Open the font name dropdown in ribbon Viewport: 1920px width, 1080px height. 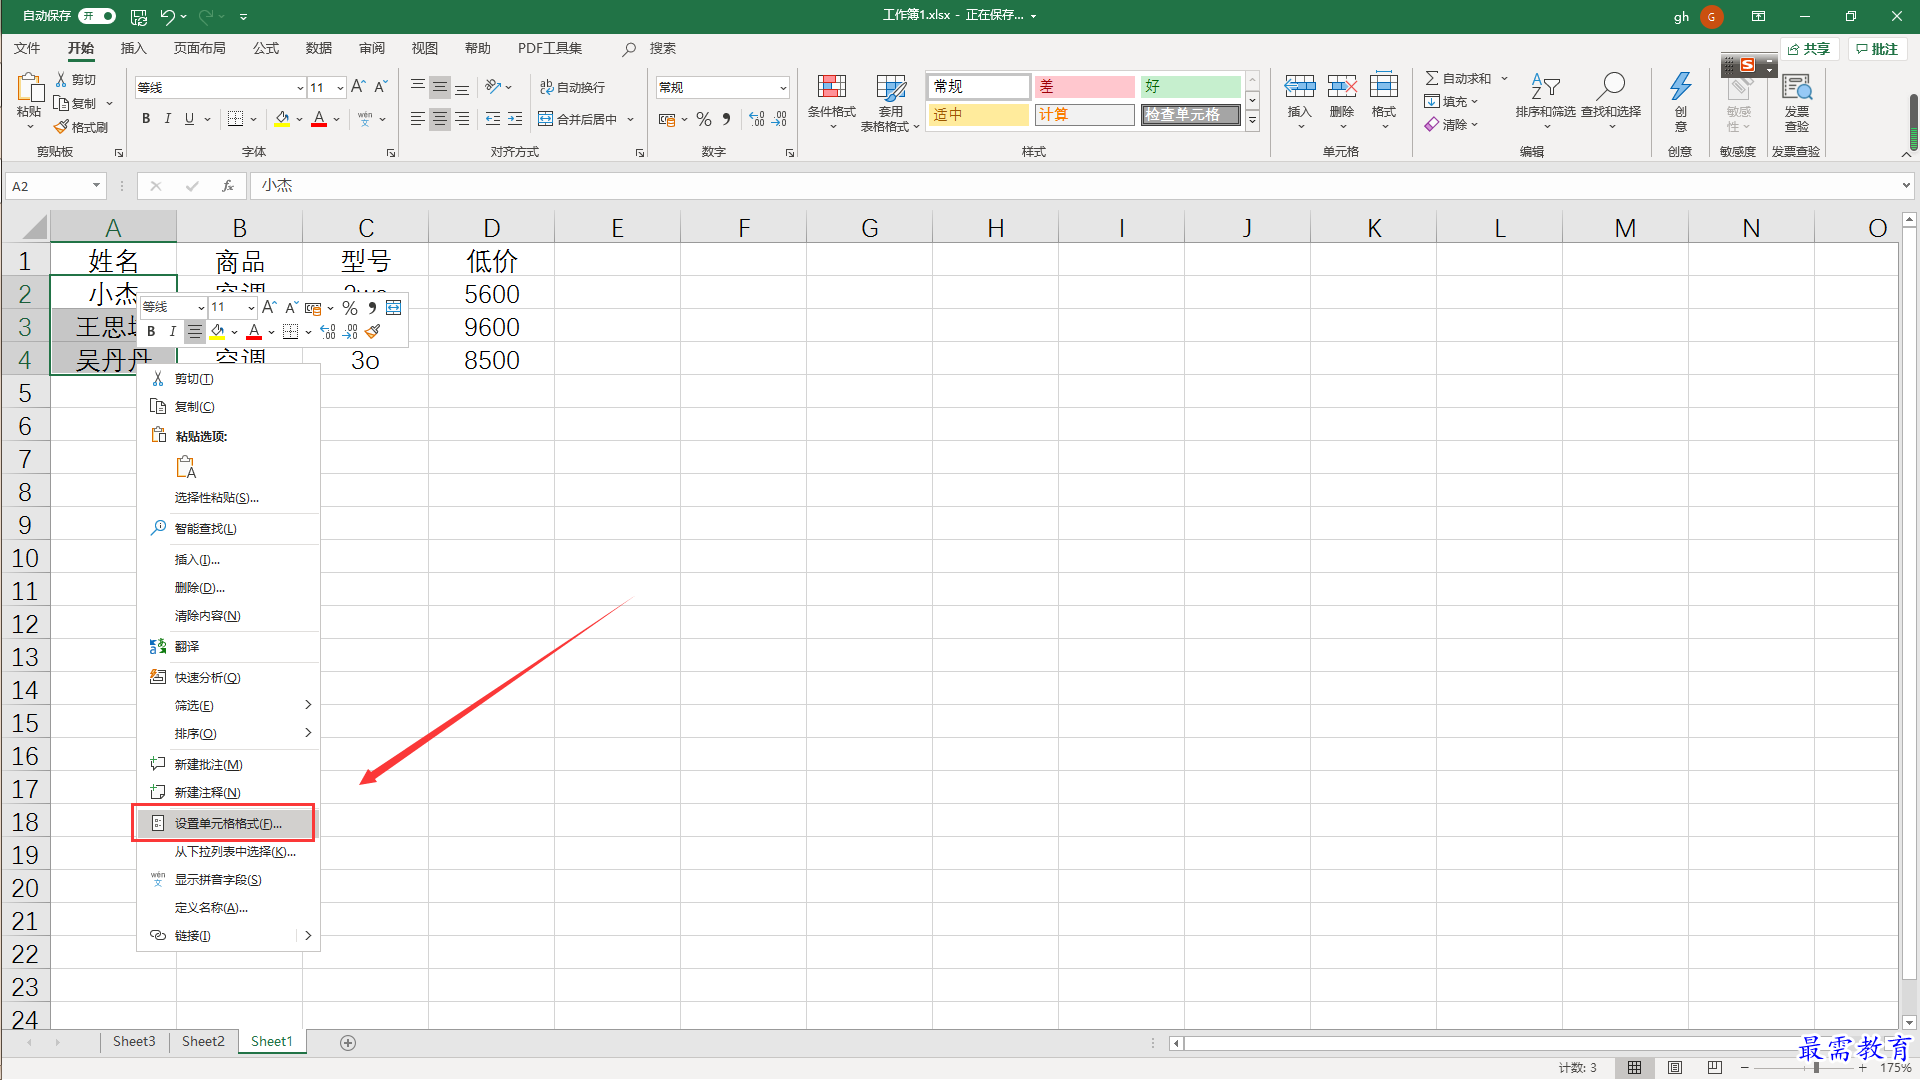click(x=300, y=88)
